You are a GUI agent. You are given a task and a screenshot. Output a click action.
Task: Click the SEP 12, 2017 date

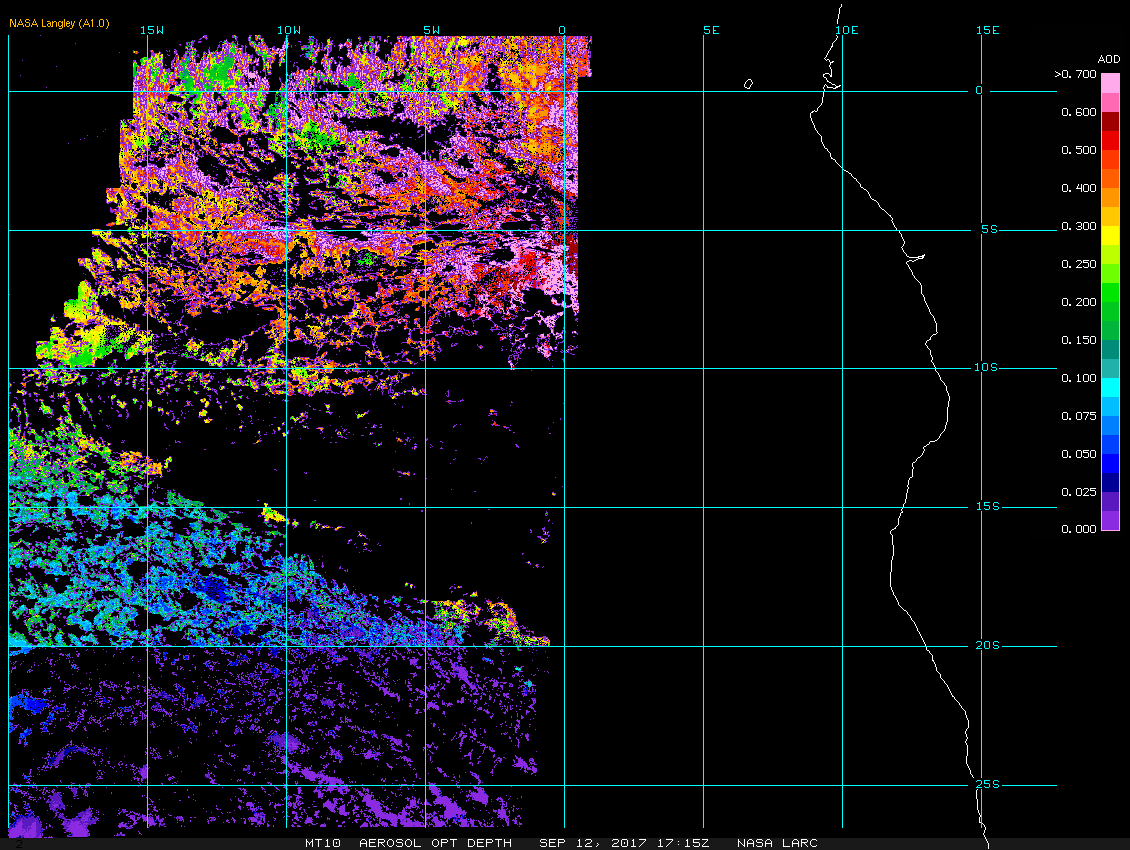[x=592, y=843]
